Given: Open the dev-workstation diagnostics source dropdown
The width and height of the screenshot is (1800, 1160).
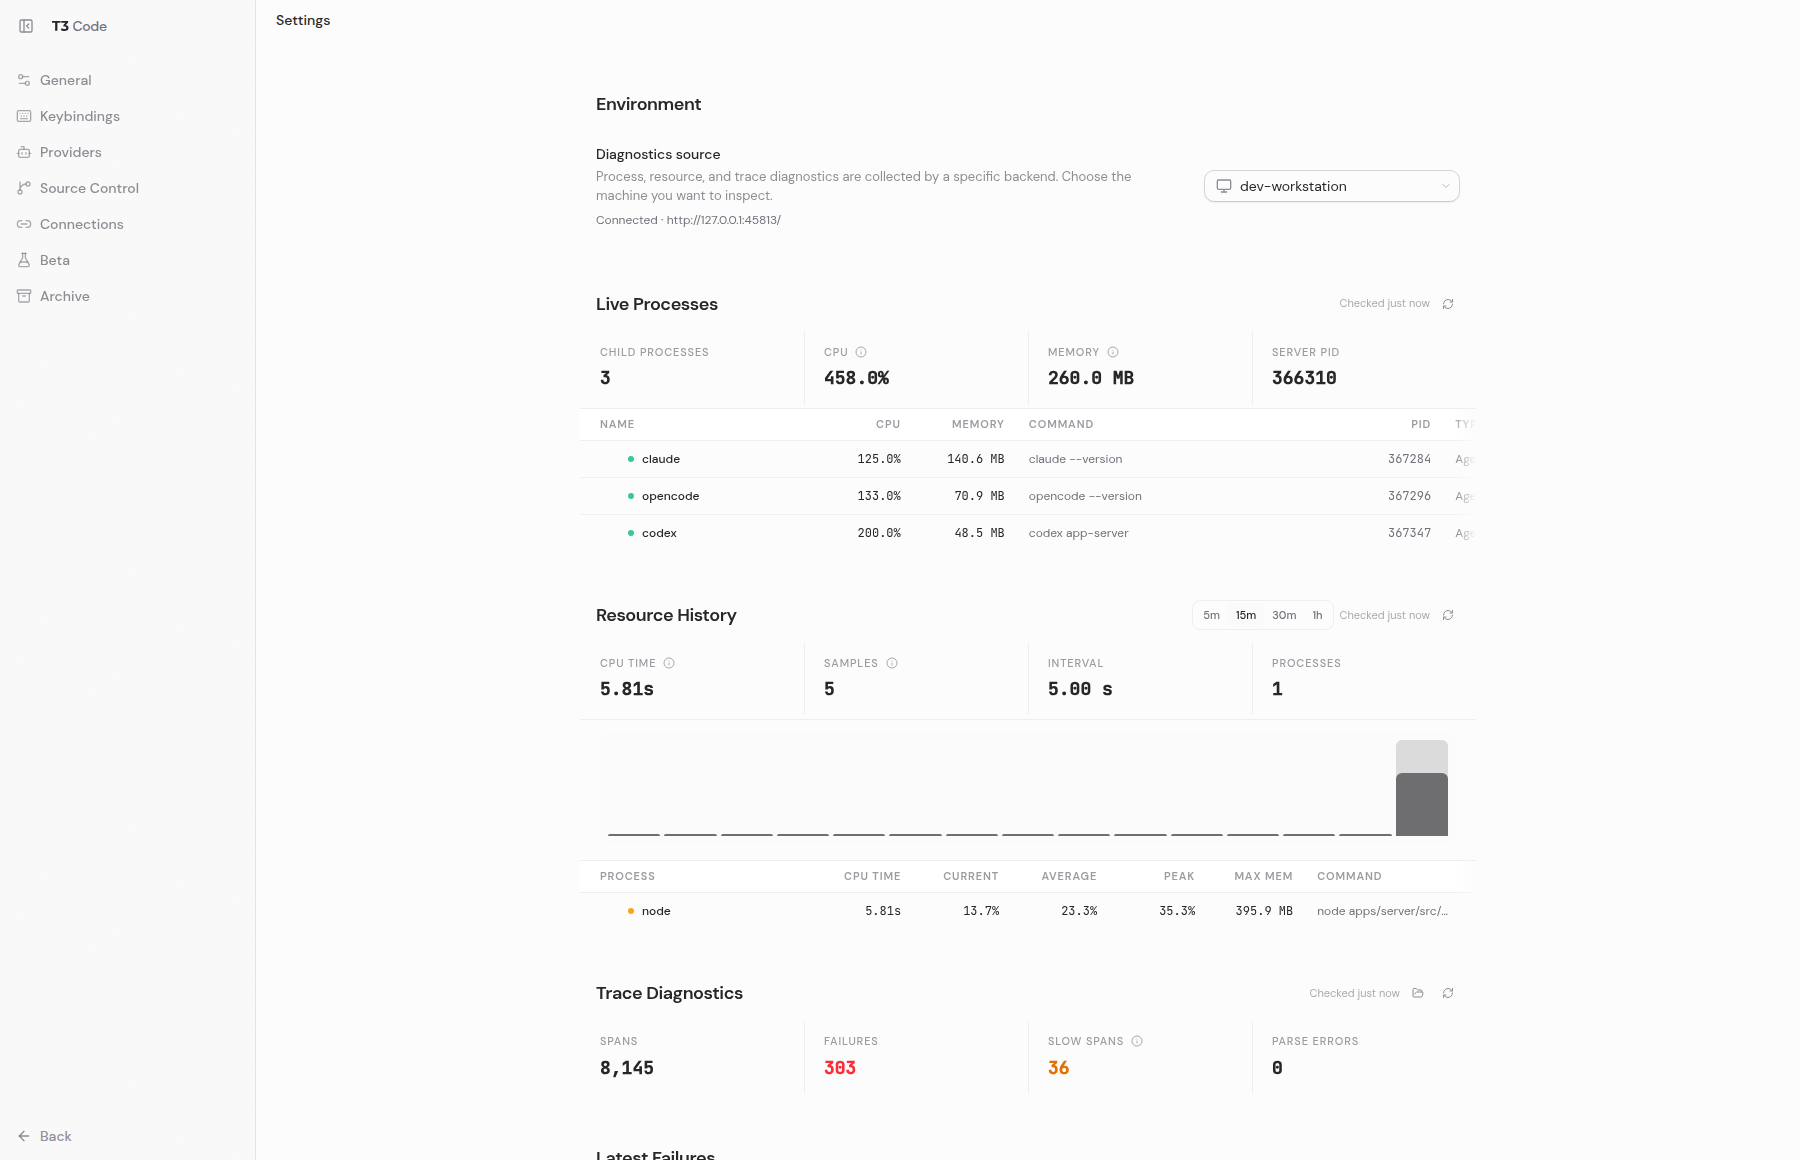Looking at the screenshot, I should click(x=1332, y=186).
